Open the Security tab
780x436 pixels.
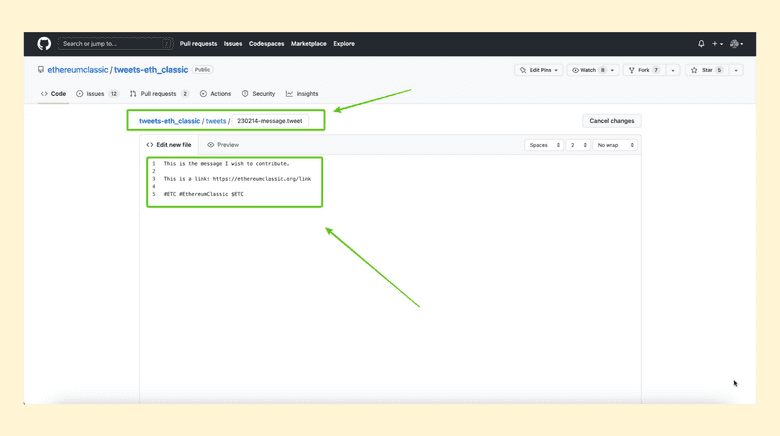(258, 94)
